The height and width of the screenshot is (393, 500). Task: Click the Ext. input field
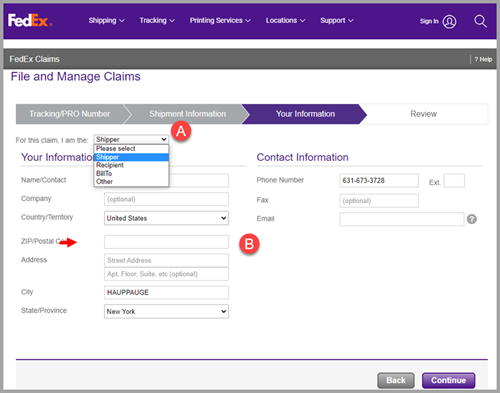click(x=454, y=181)
